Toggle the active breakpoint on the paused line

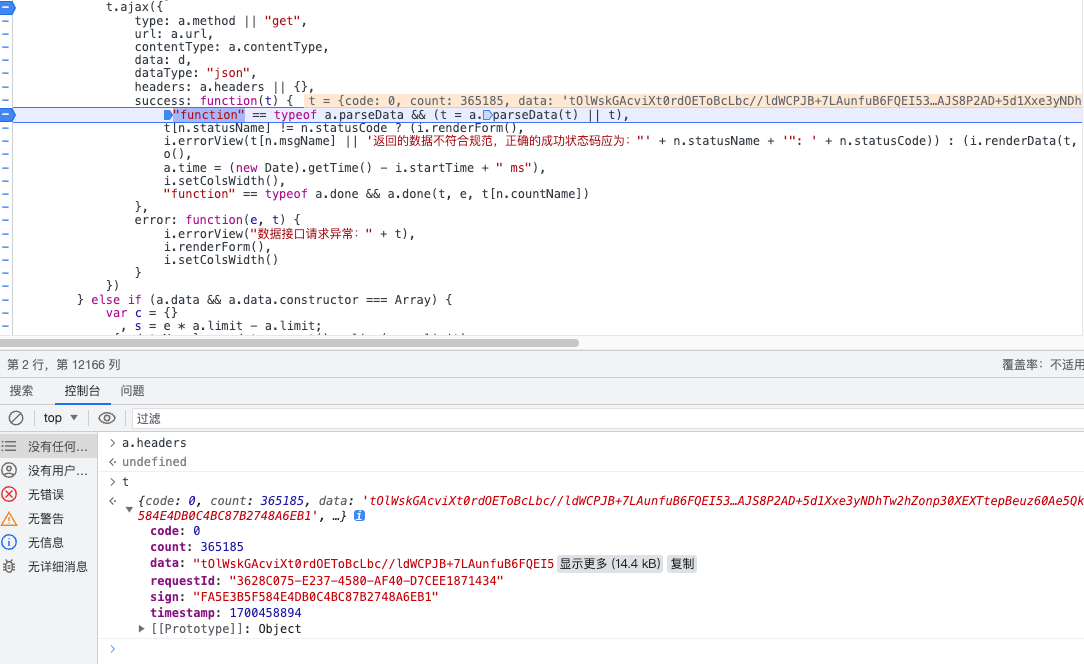7,115
